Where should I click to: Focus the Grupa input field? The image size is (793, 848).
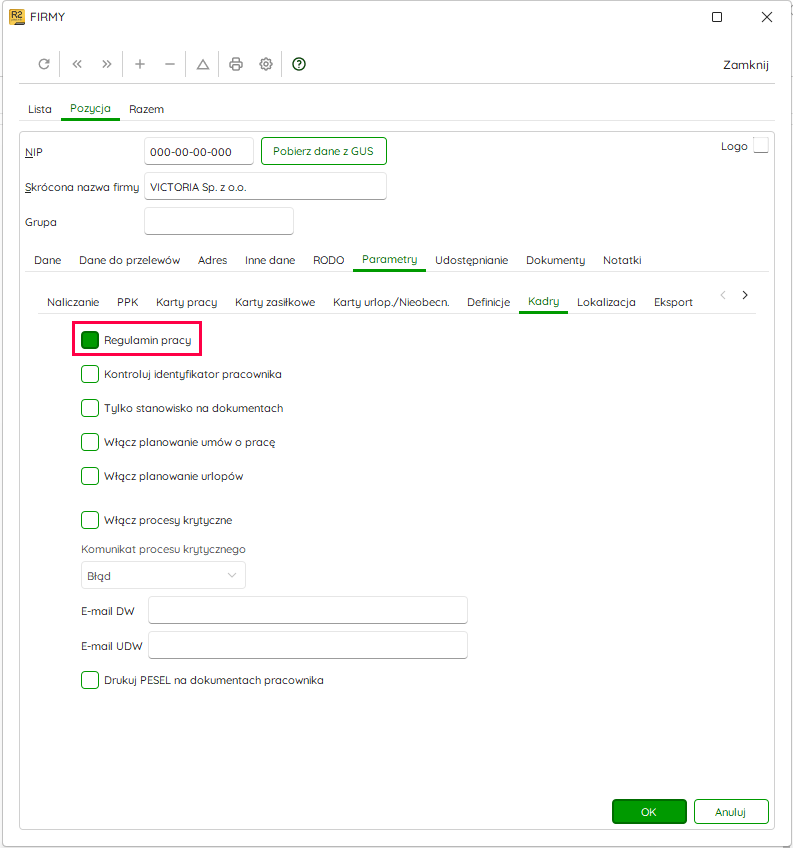tap(219, 222)
